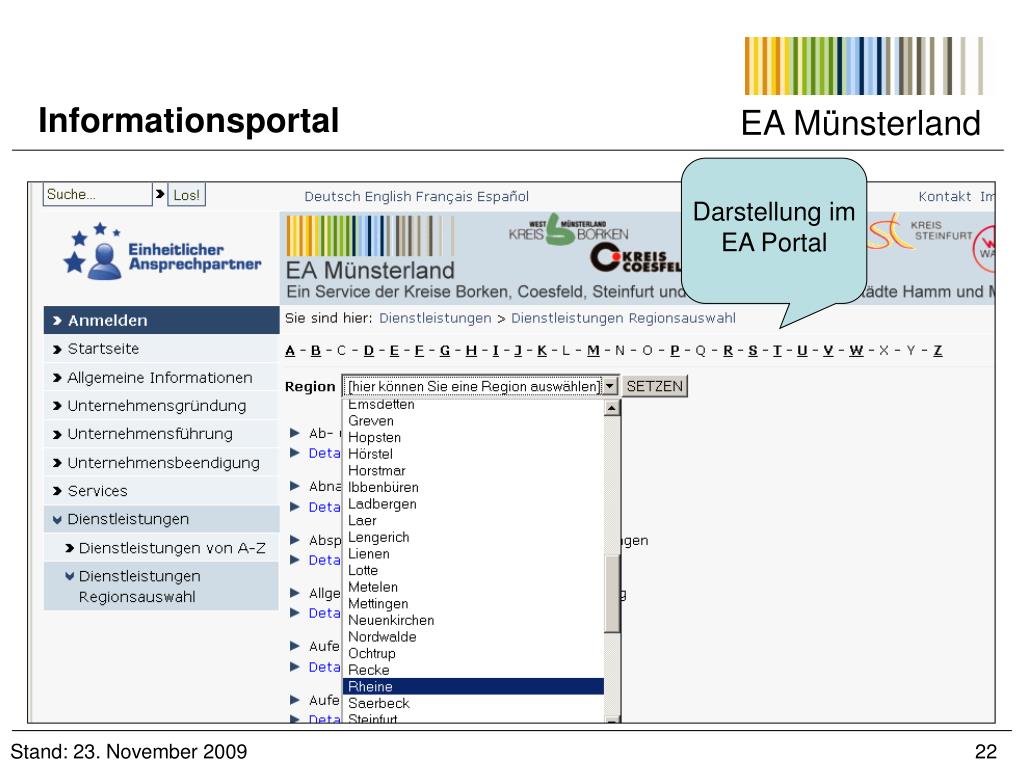This screenshot has height=768, width=1024.
Task: Click the Einheitlicher Ansprechpartner logo
Action: (161, 254)
